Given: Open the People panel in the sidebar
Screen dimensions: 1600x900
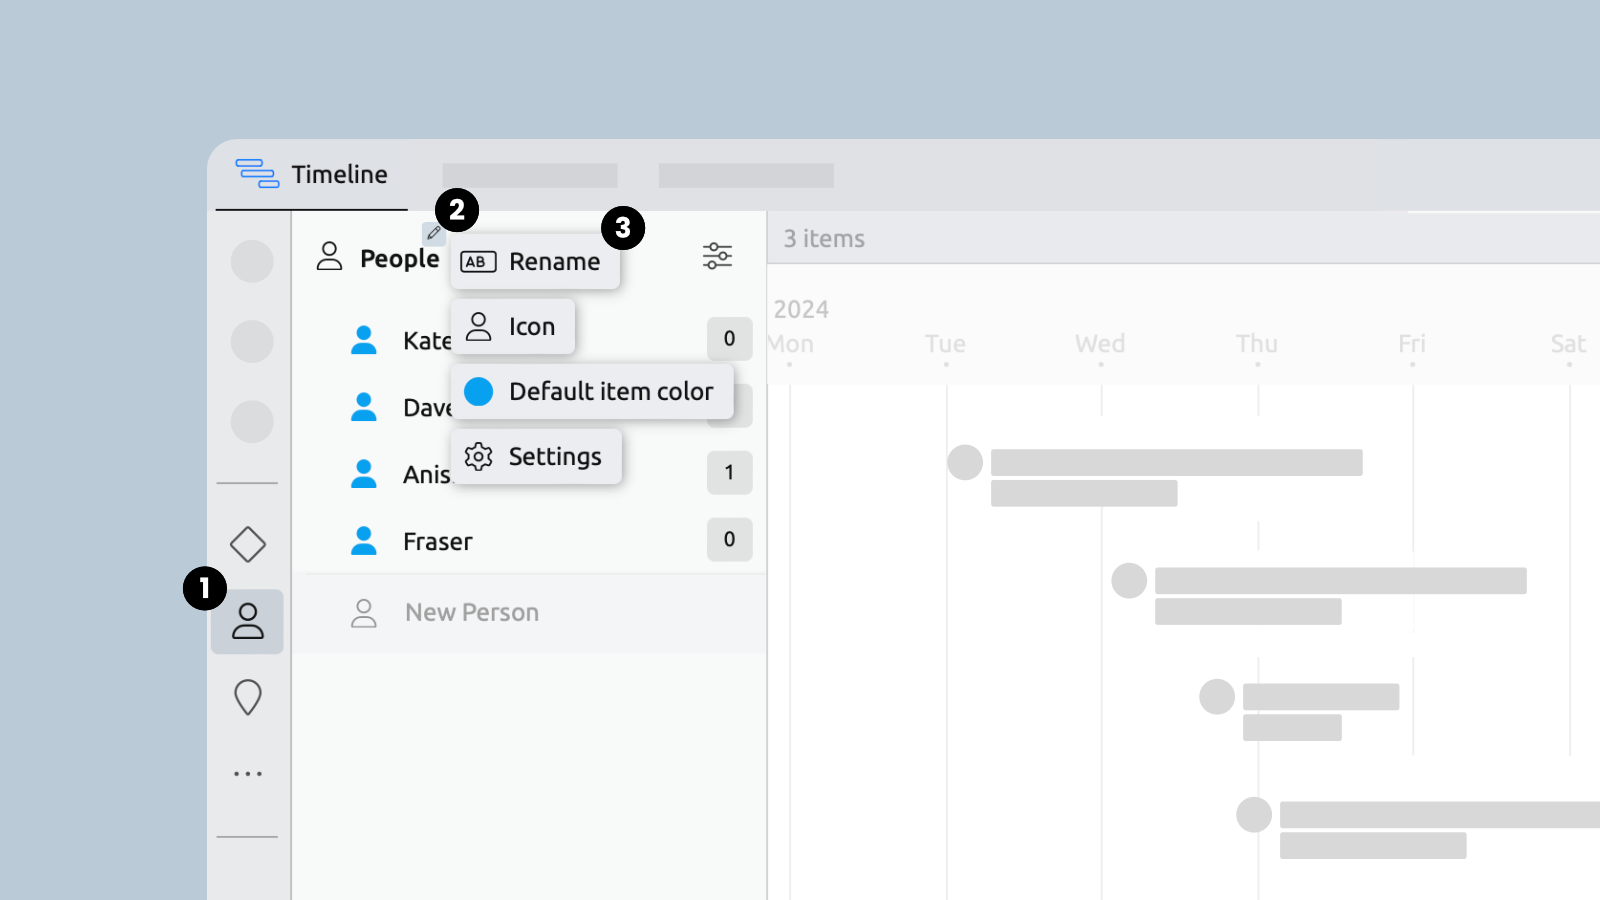Looking at the screenshot, I should [x=247, y=621].
